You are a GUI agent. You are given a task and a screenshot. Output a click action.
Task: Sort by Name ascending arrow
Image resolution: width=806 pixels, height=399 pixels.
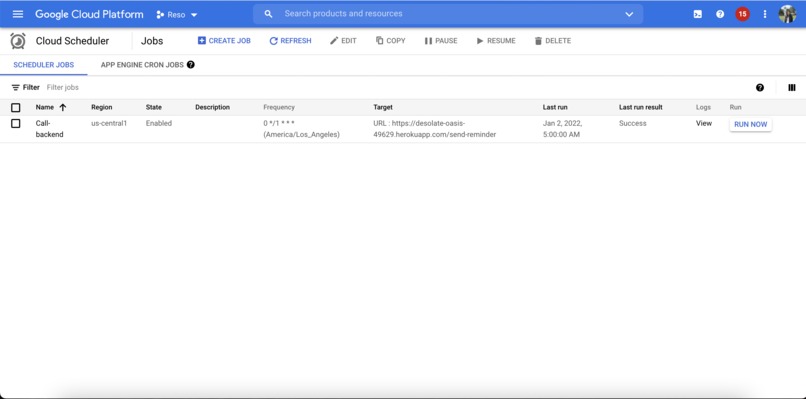(63, 107)
